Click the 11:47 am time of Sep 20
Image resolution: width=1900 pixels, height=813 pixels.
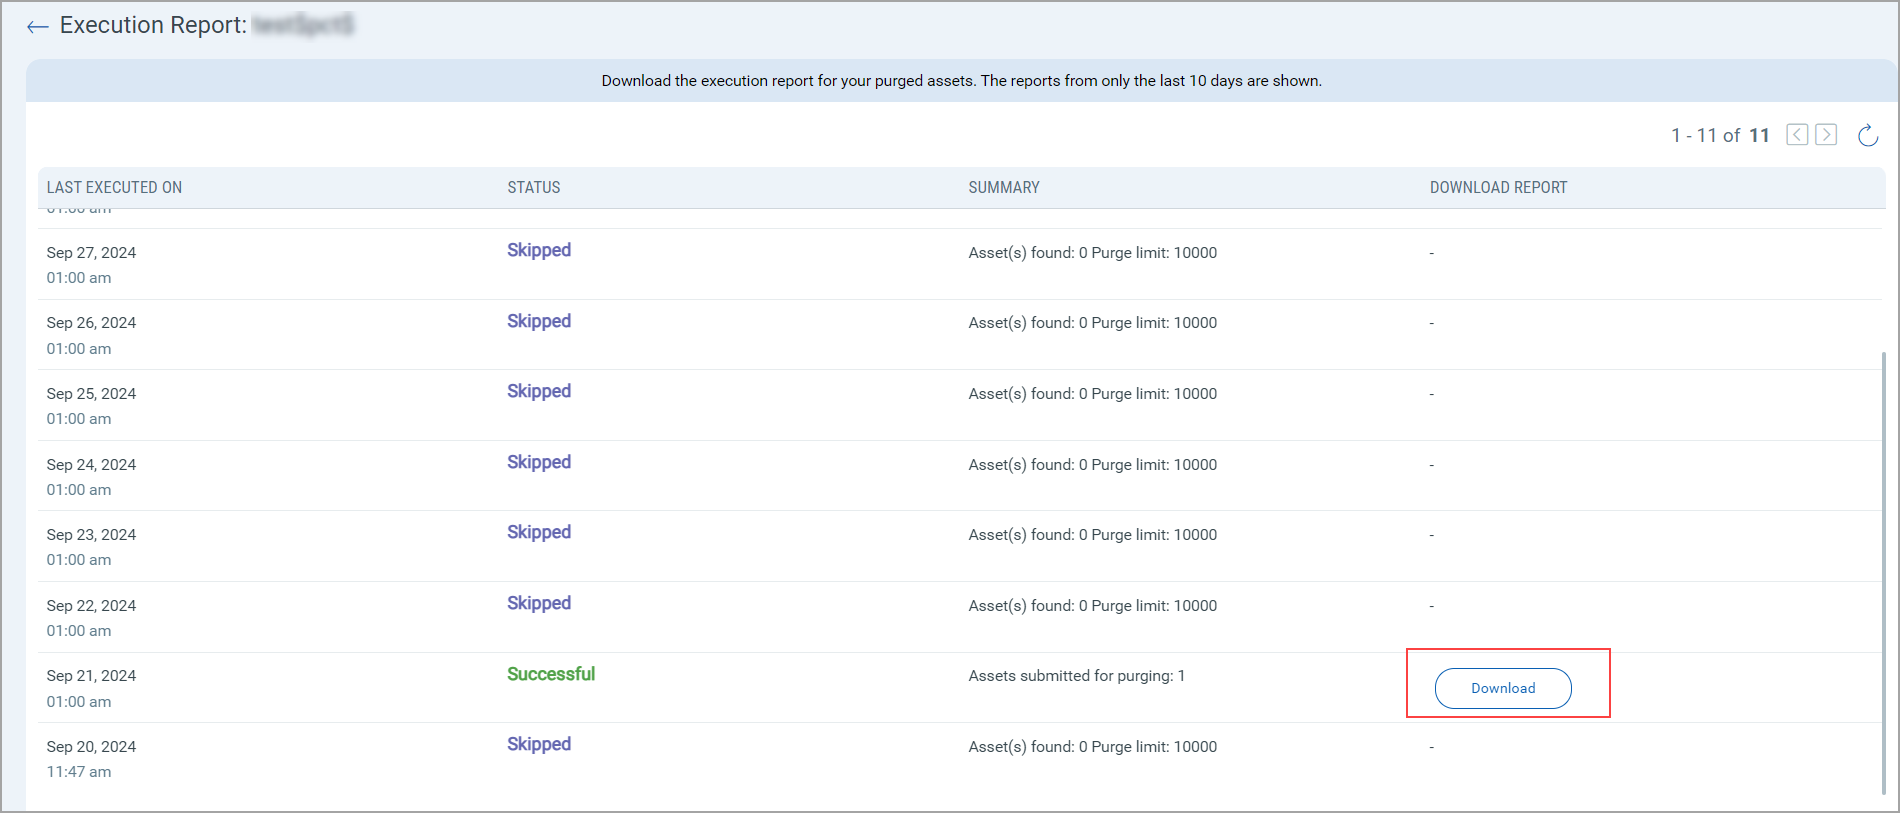click(79, 772)
